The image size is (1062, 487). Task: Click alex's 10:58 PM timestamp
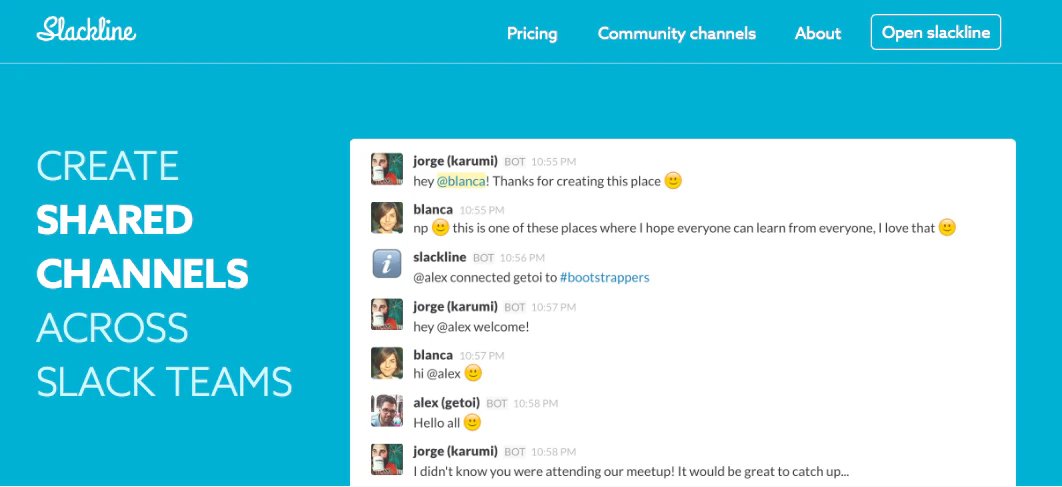tap(536, 404)
